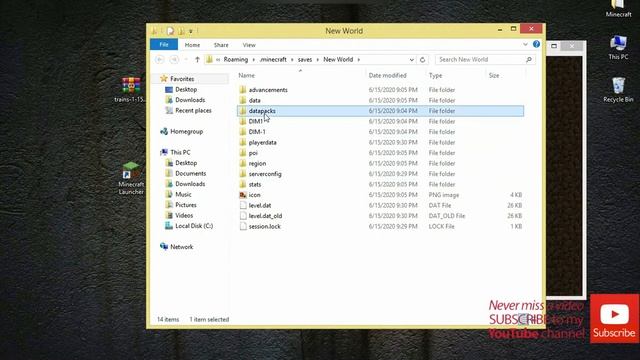Expand arrow after New World in path
This screenshot has height=360, width=640.
tap(359, 60)
